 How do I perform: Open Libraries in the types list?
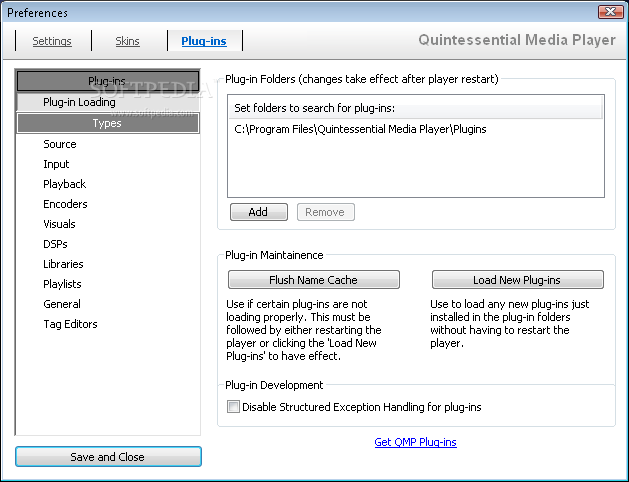tap(63, 264)
